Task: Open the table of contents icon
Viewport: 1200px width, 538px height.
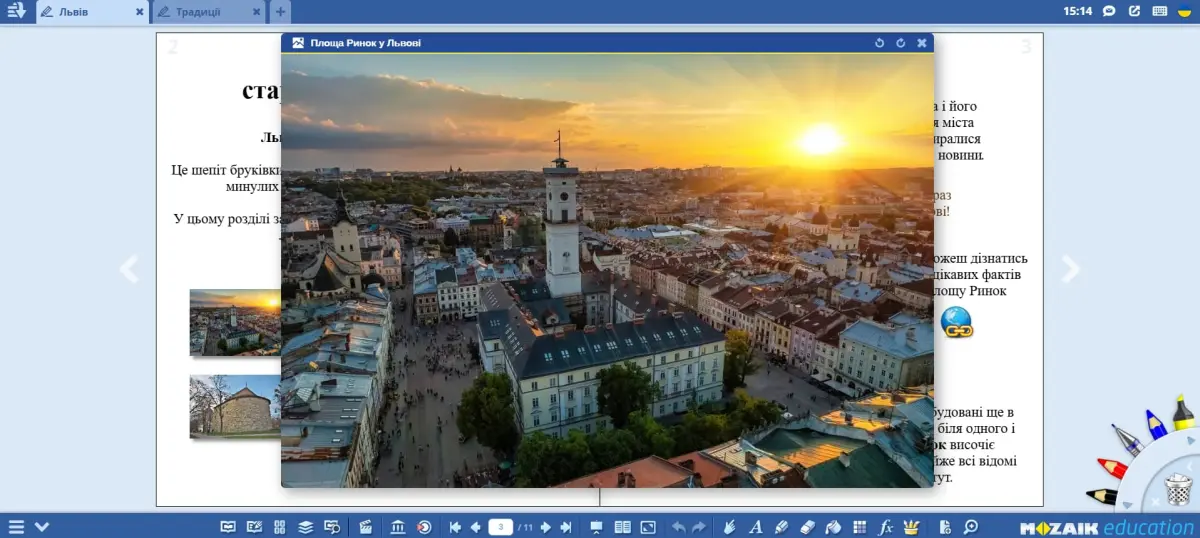Action: [228, 526]
